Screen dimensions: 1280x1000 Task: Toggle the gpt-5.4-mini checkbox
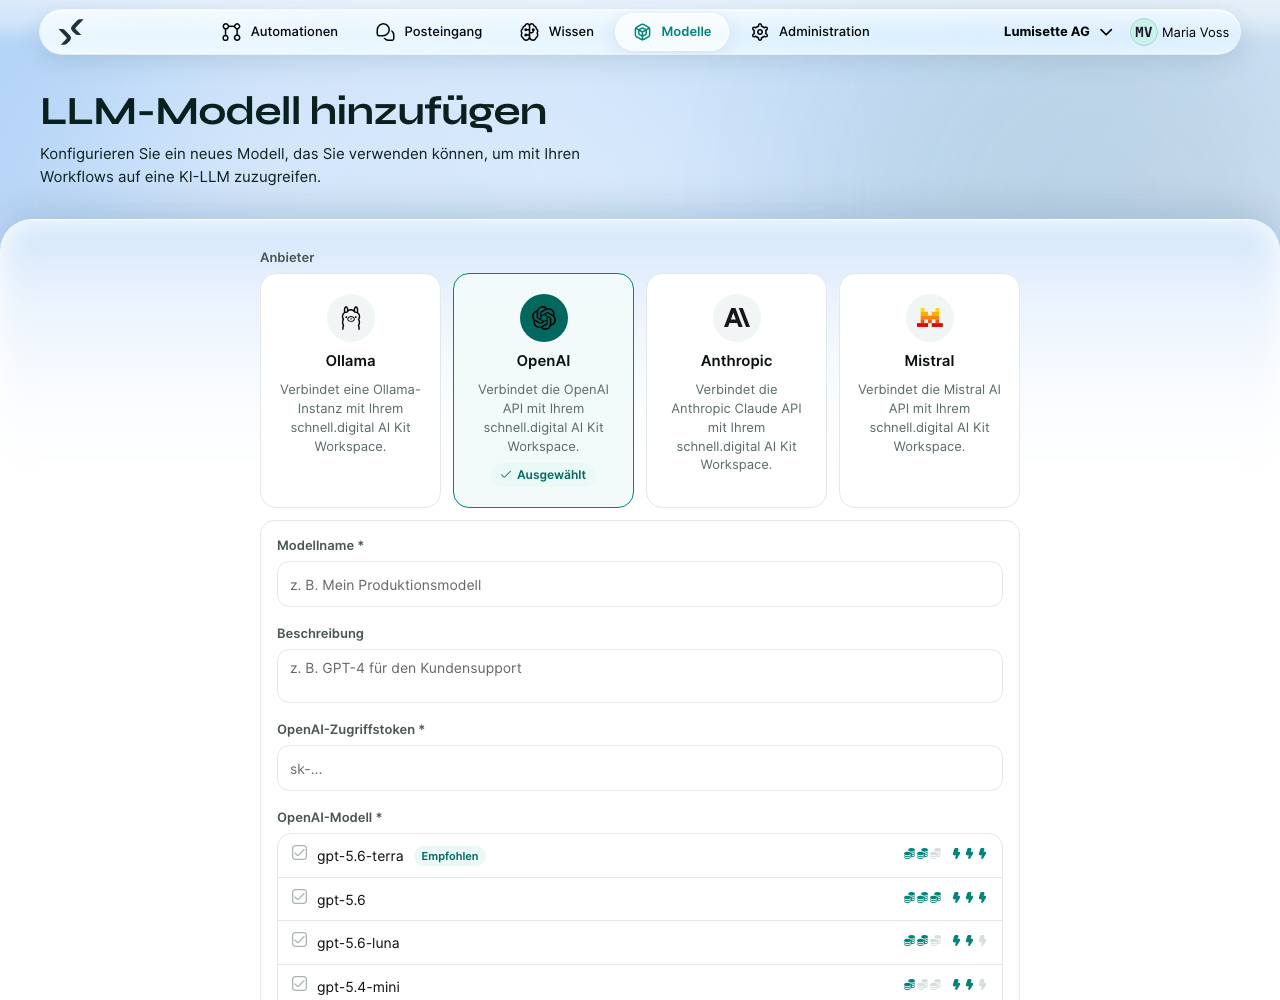tap(299, 984)
